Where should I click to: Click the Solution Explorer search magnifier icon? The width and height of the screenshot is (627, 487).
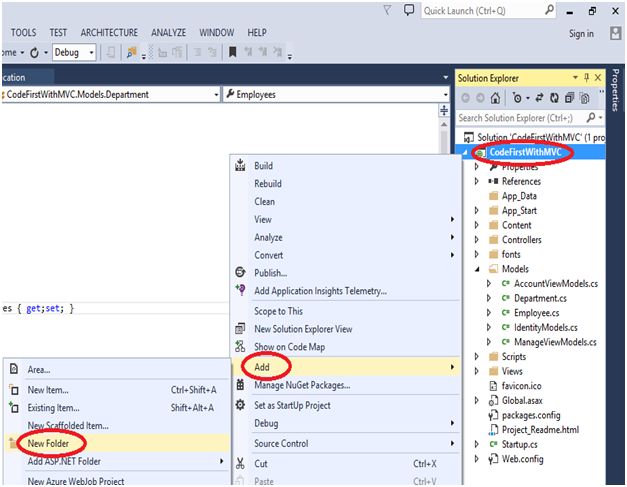click(x=591, y=118)
